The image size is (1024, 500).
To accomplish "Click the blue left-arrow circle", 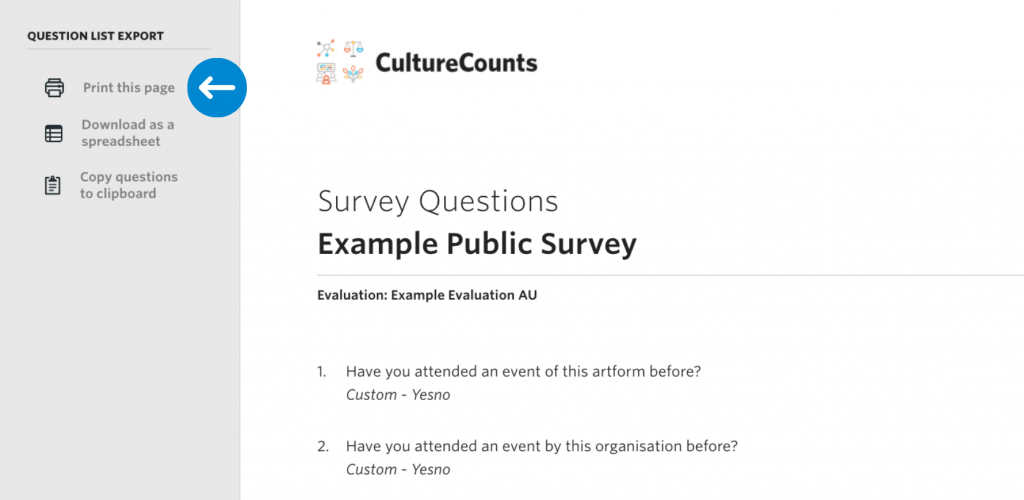I will point(217,87).
